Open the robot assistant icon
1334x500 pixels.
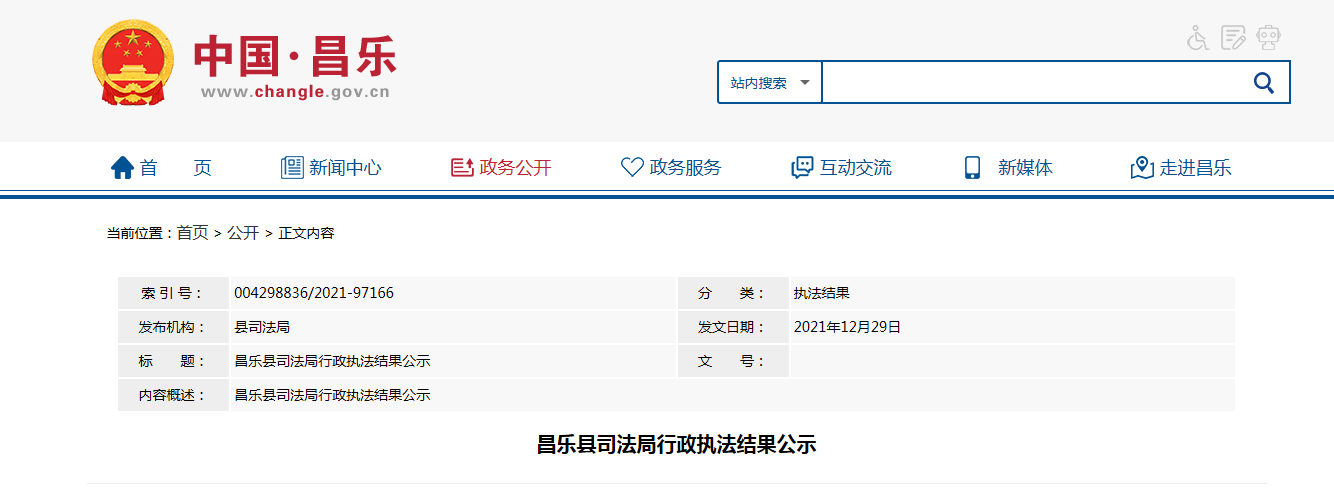click(x=1268, y=38)
